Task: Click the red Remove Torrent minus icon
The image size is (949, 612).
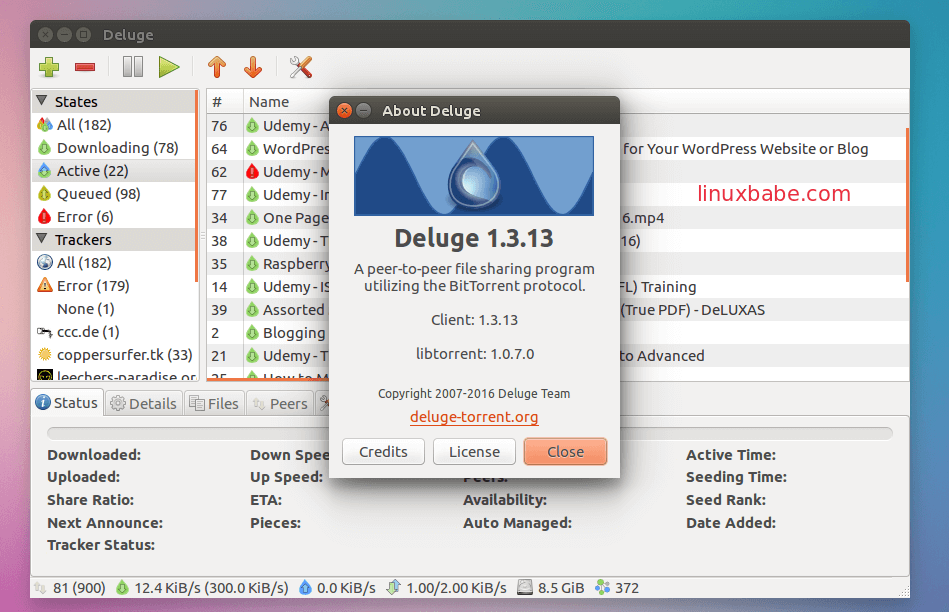Action: (x=85, y=67)
